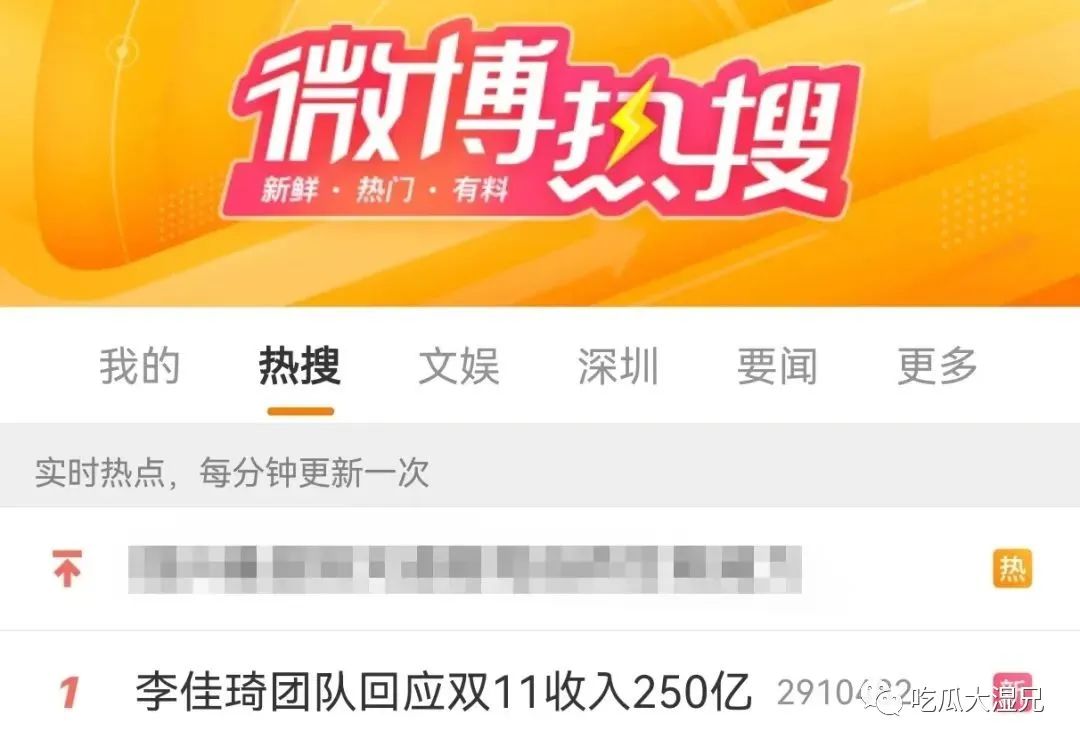The width and height of the screenshot is (1080, 748).
Task: Click the orange 热 badge
Action: (1012, 568)
